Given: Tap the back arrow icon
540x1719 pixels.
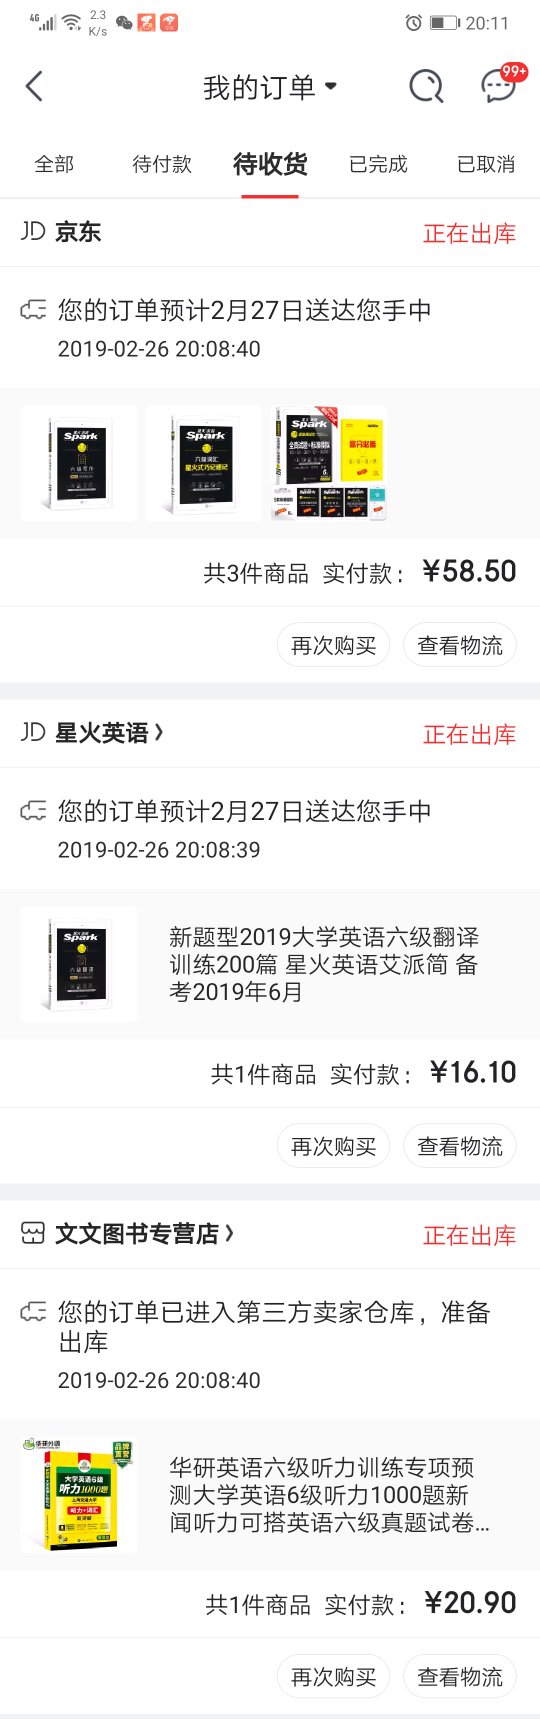Looking at the screenshot, I should (x=34, y=87).
